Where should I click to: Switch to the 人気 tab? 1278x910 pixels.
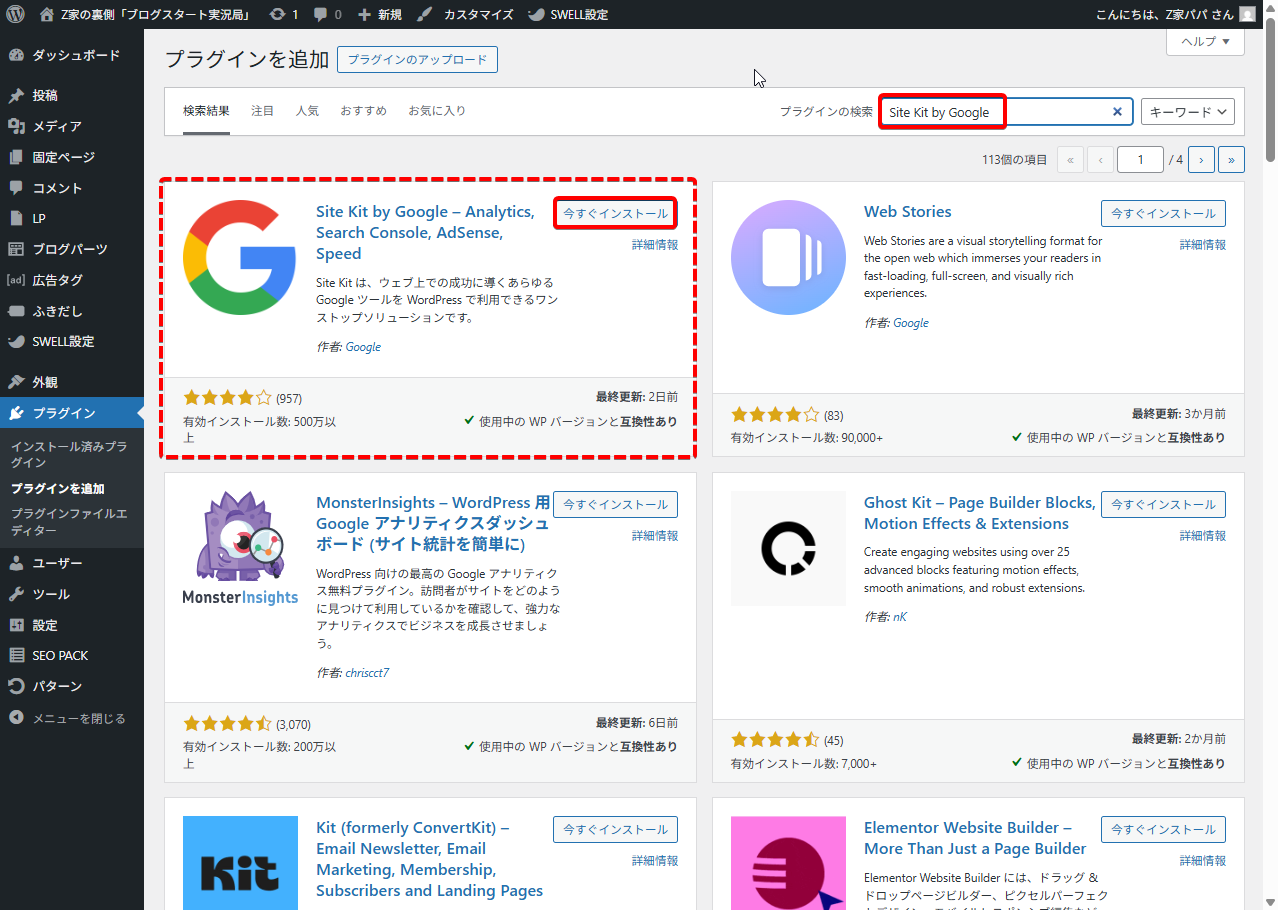tap(307, 111)
